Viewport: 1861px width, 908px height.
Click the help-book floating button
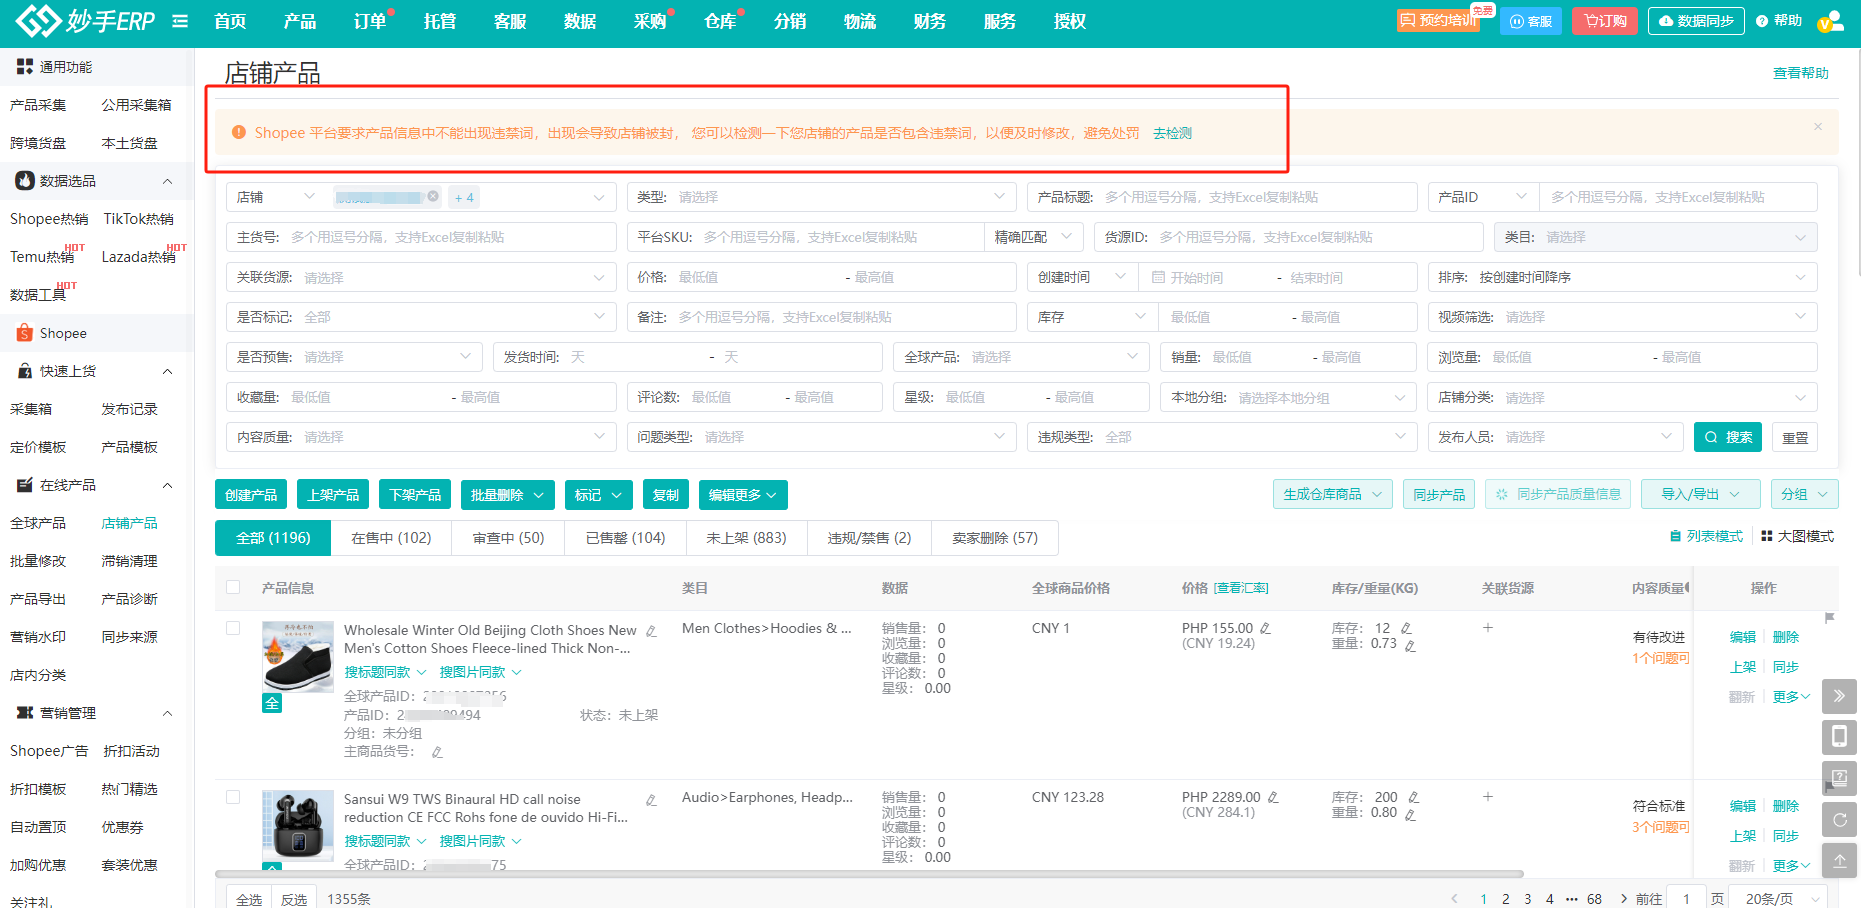tap(1839, 778)
